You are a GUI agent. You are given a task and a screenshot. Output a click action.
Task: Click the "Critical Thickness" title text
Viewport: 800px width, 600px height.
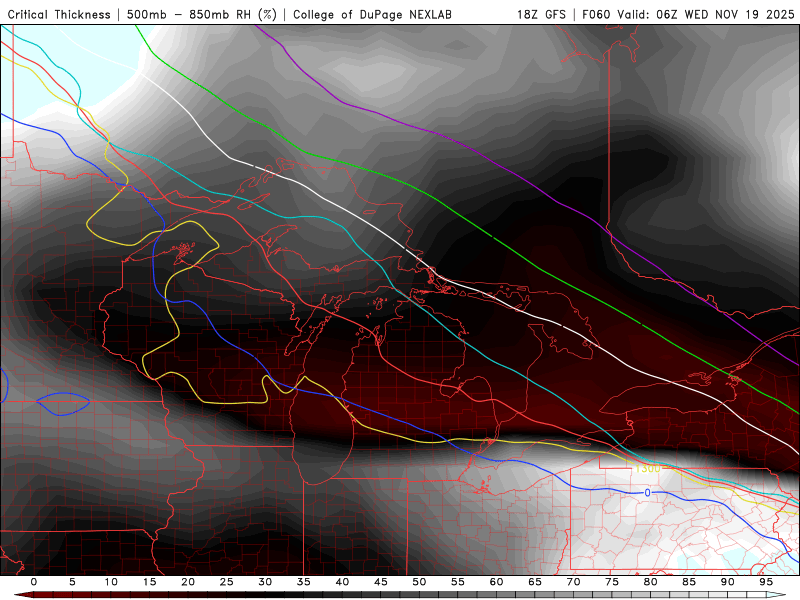point(59,14)
